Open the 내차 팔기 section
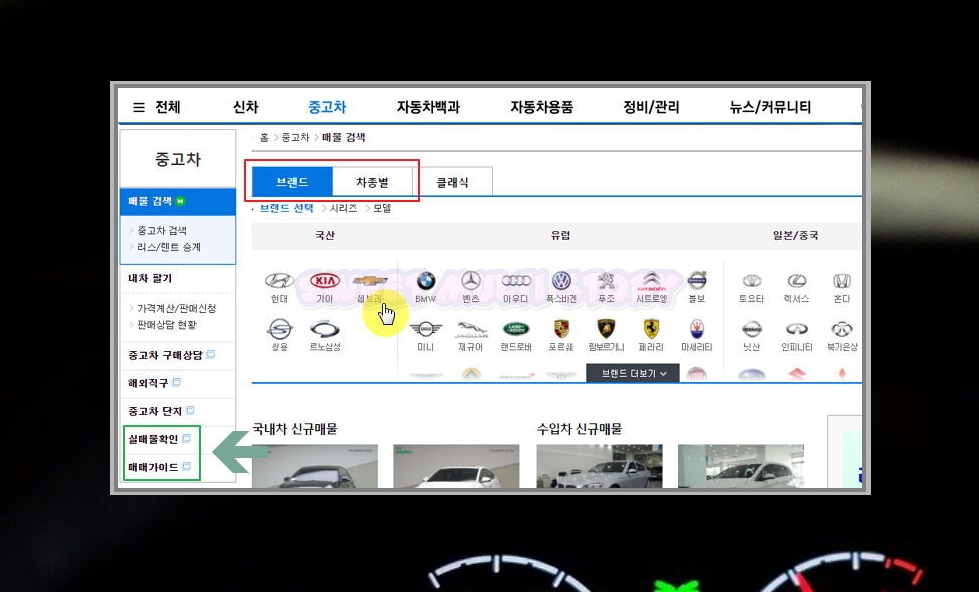The height and width of the screenshot is (592, 979). [150, 278]
